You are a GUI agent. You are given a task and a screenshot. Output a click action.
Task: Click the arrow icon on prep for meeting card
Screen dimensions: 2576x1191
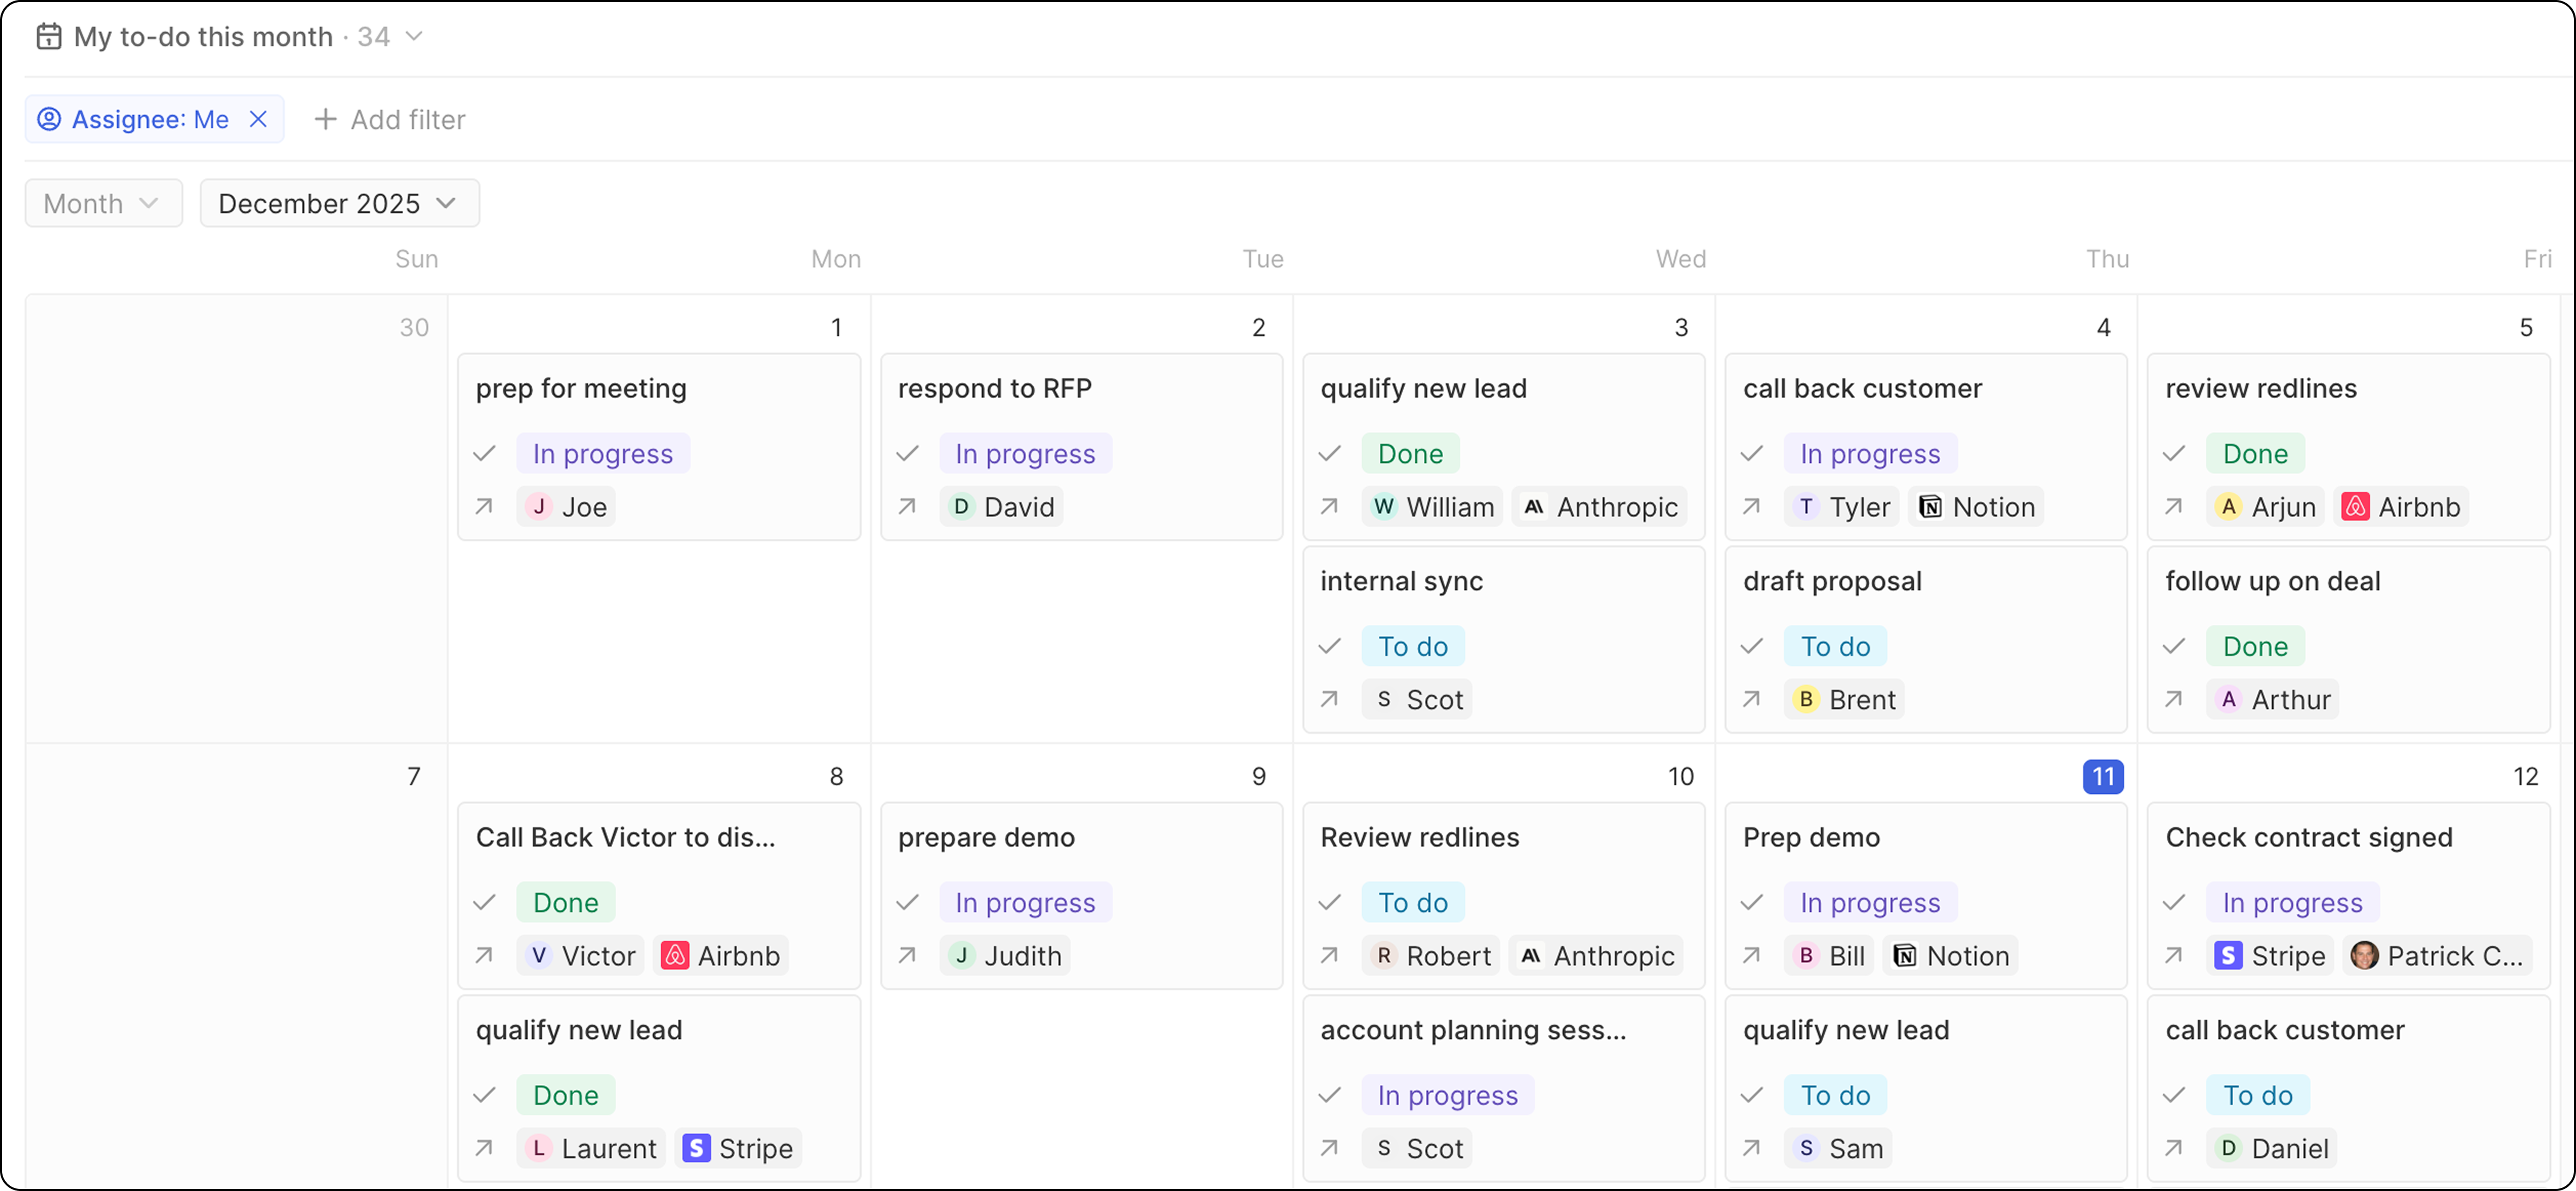484,507
